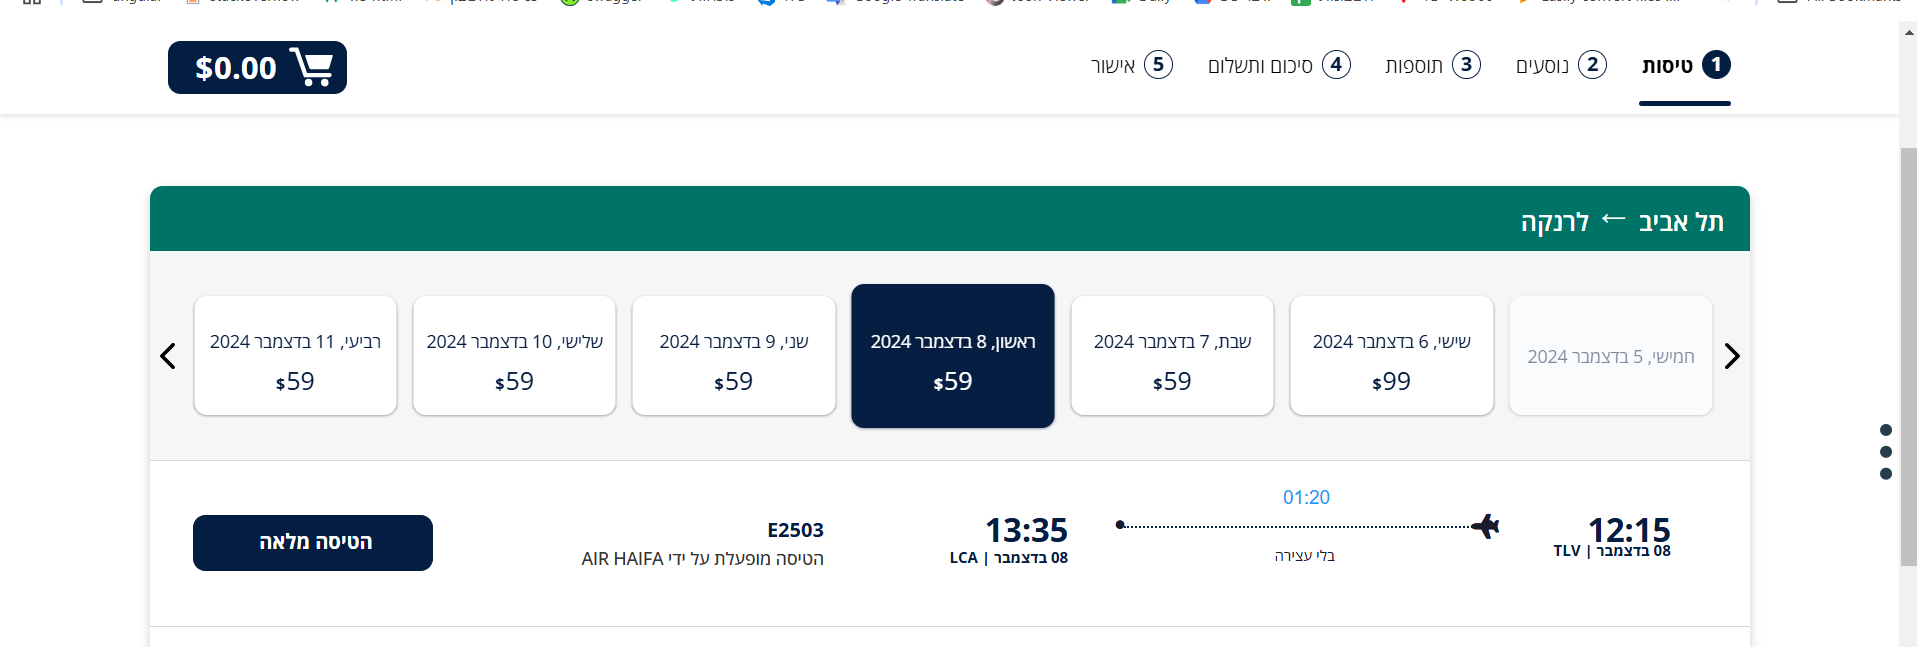Pick the Wednesday 11 December 2024 date card
Image resolution: width=1917 pixels, height=647 pixels.
click(x=295, y=356)
